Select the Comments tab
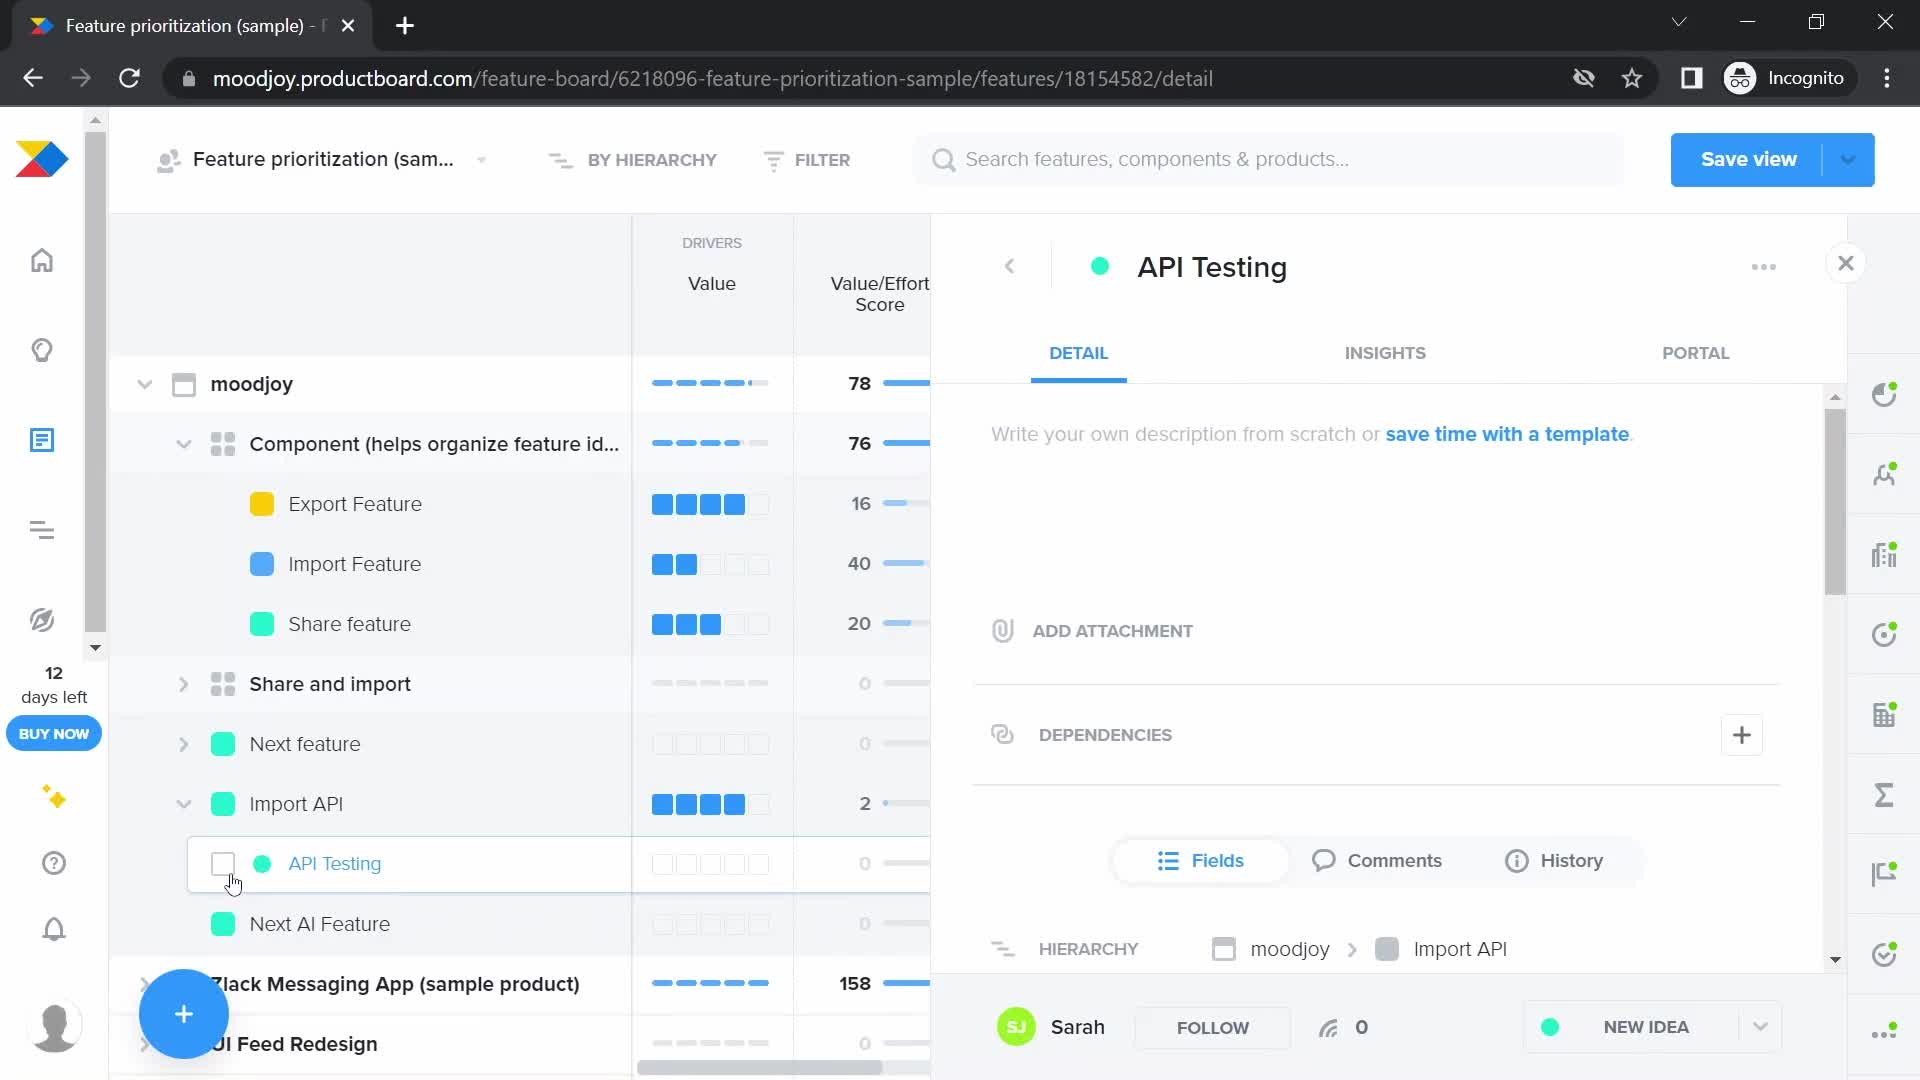1920x1080 pixels. click(1377, 861)
